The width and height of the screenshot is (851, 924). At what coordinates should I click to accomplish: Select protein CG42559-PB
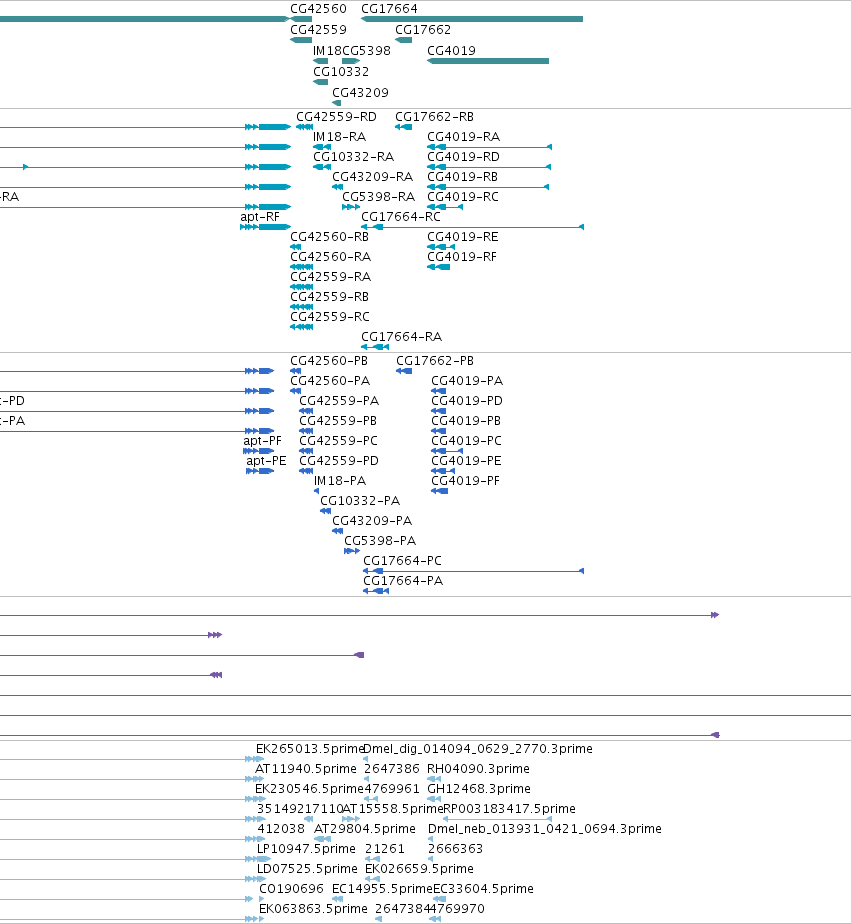coord(338,421)
